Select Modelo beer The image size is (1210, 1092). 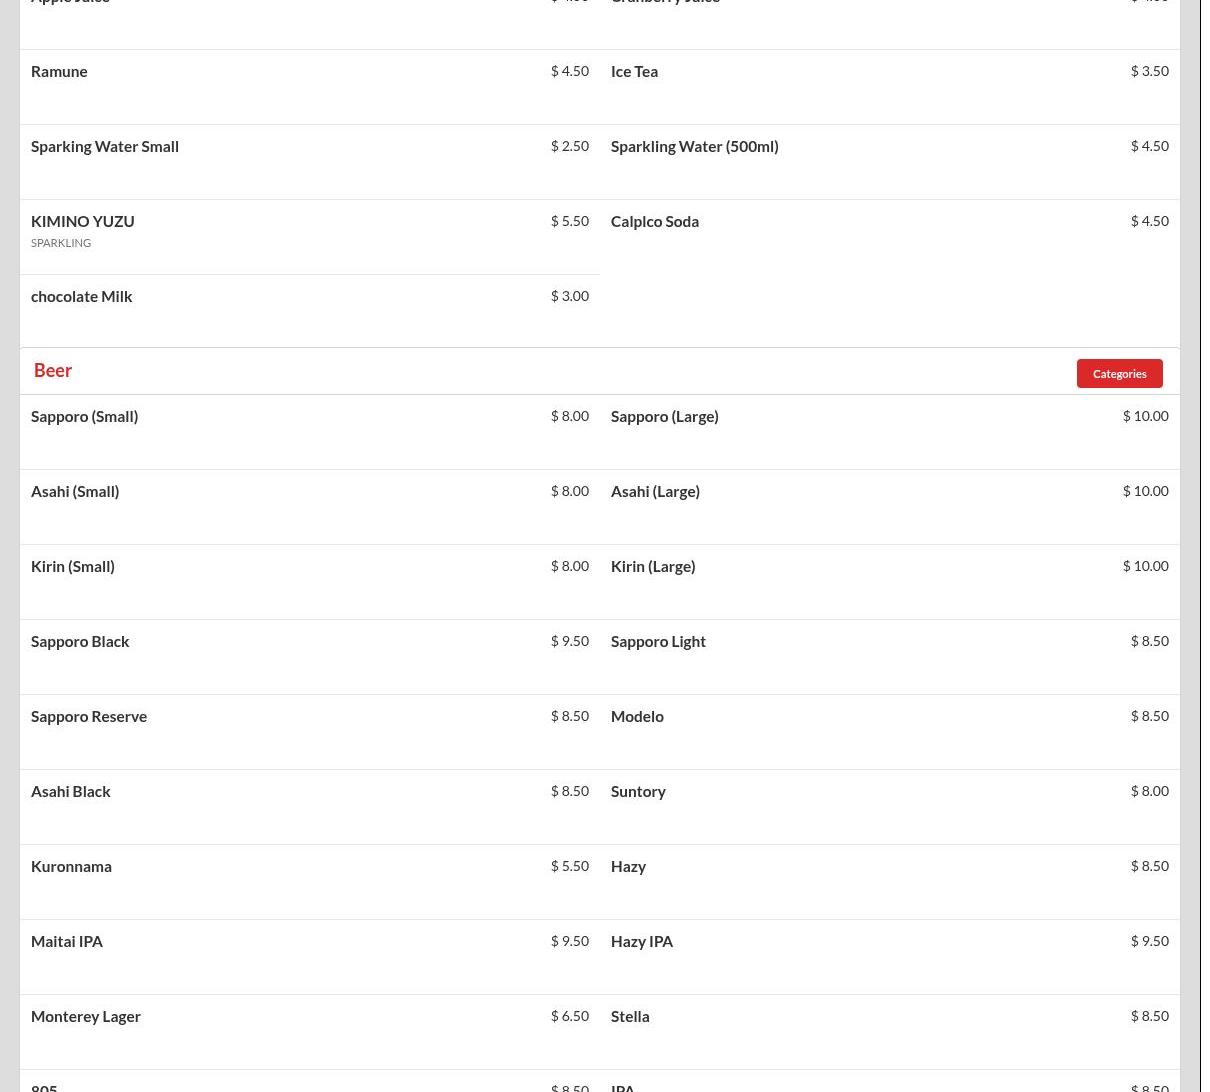[x=637, y=716]
